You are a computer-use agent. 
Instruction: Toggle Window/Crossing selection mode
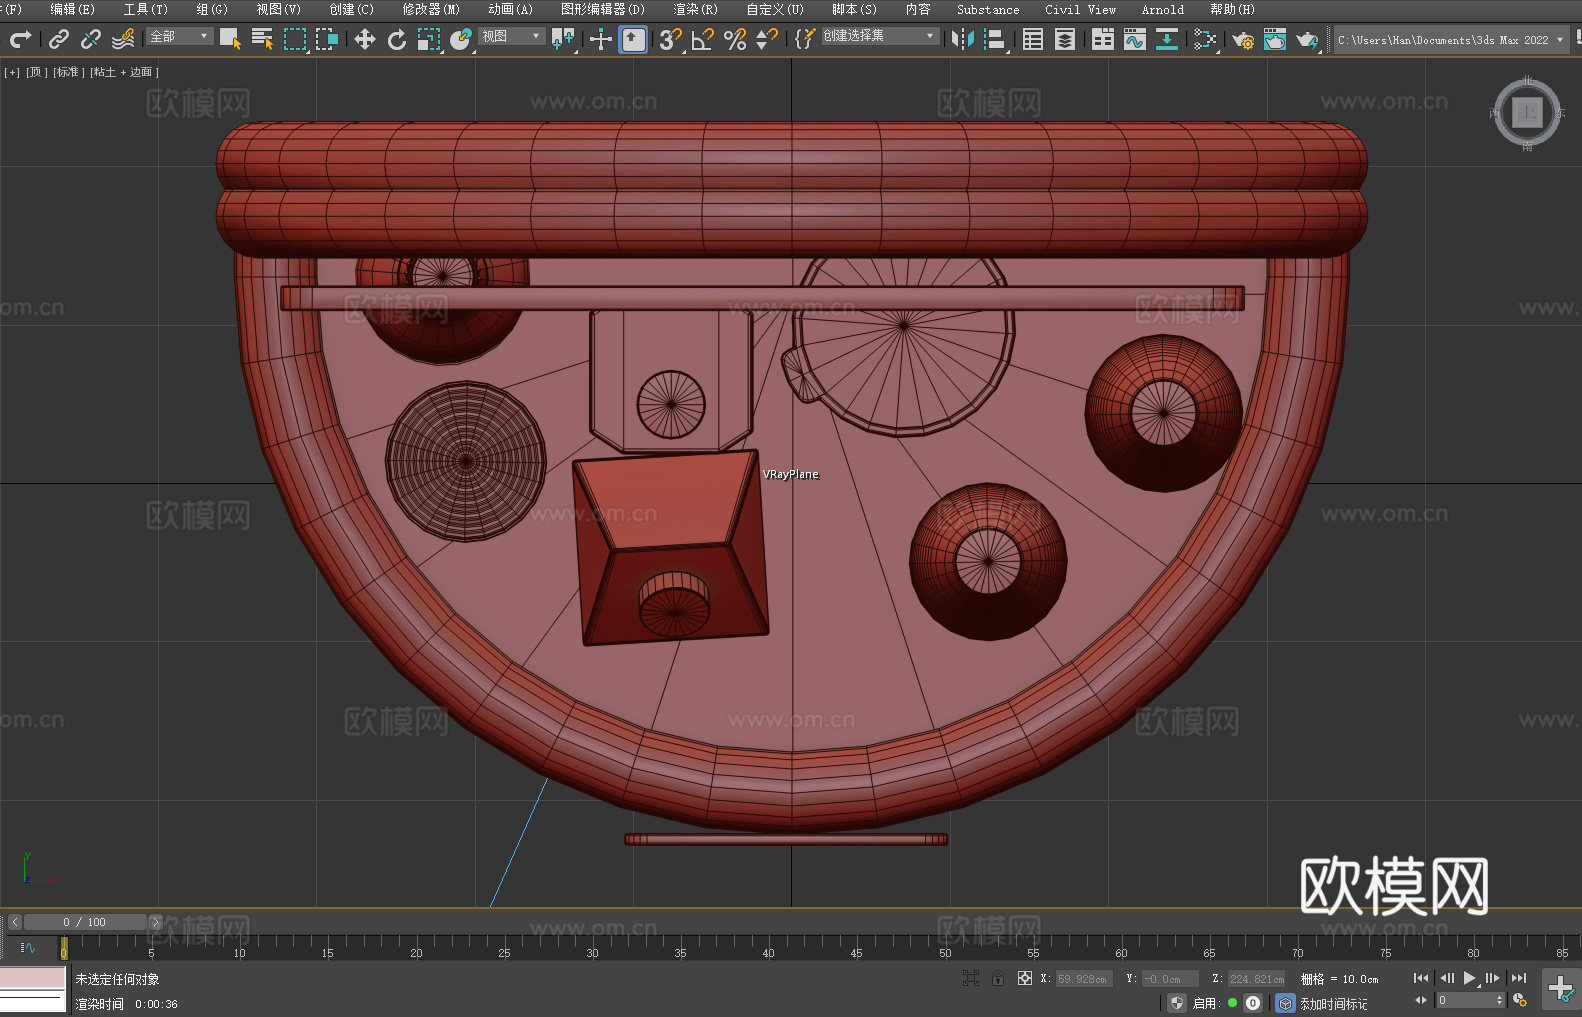coord(326,39)
